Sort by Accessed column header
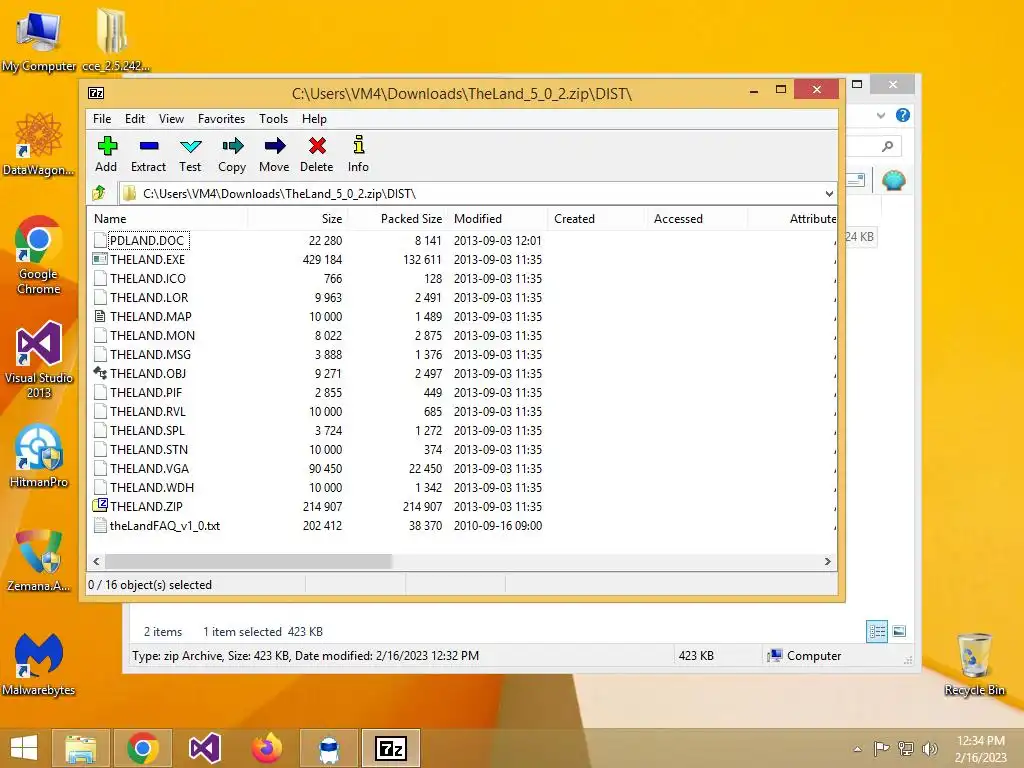This screenshot has width=1024, height=768. 697,219
